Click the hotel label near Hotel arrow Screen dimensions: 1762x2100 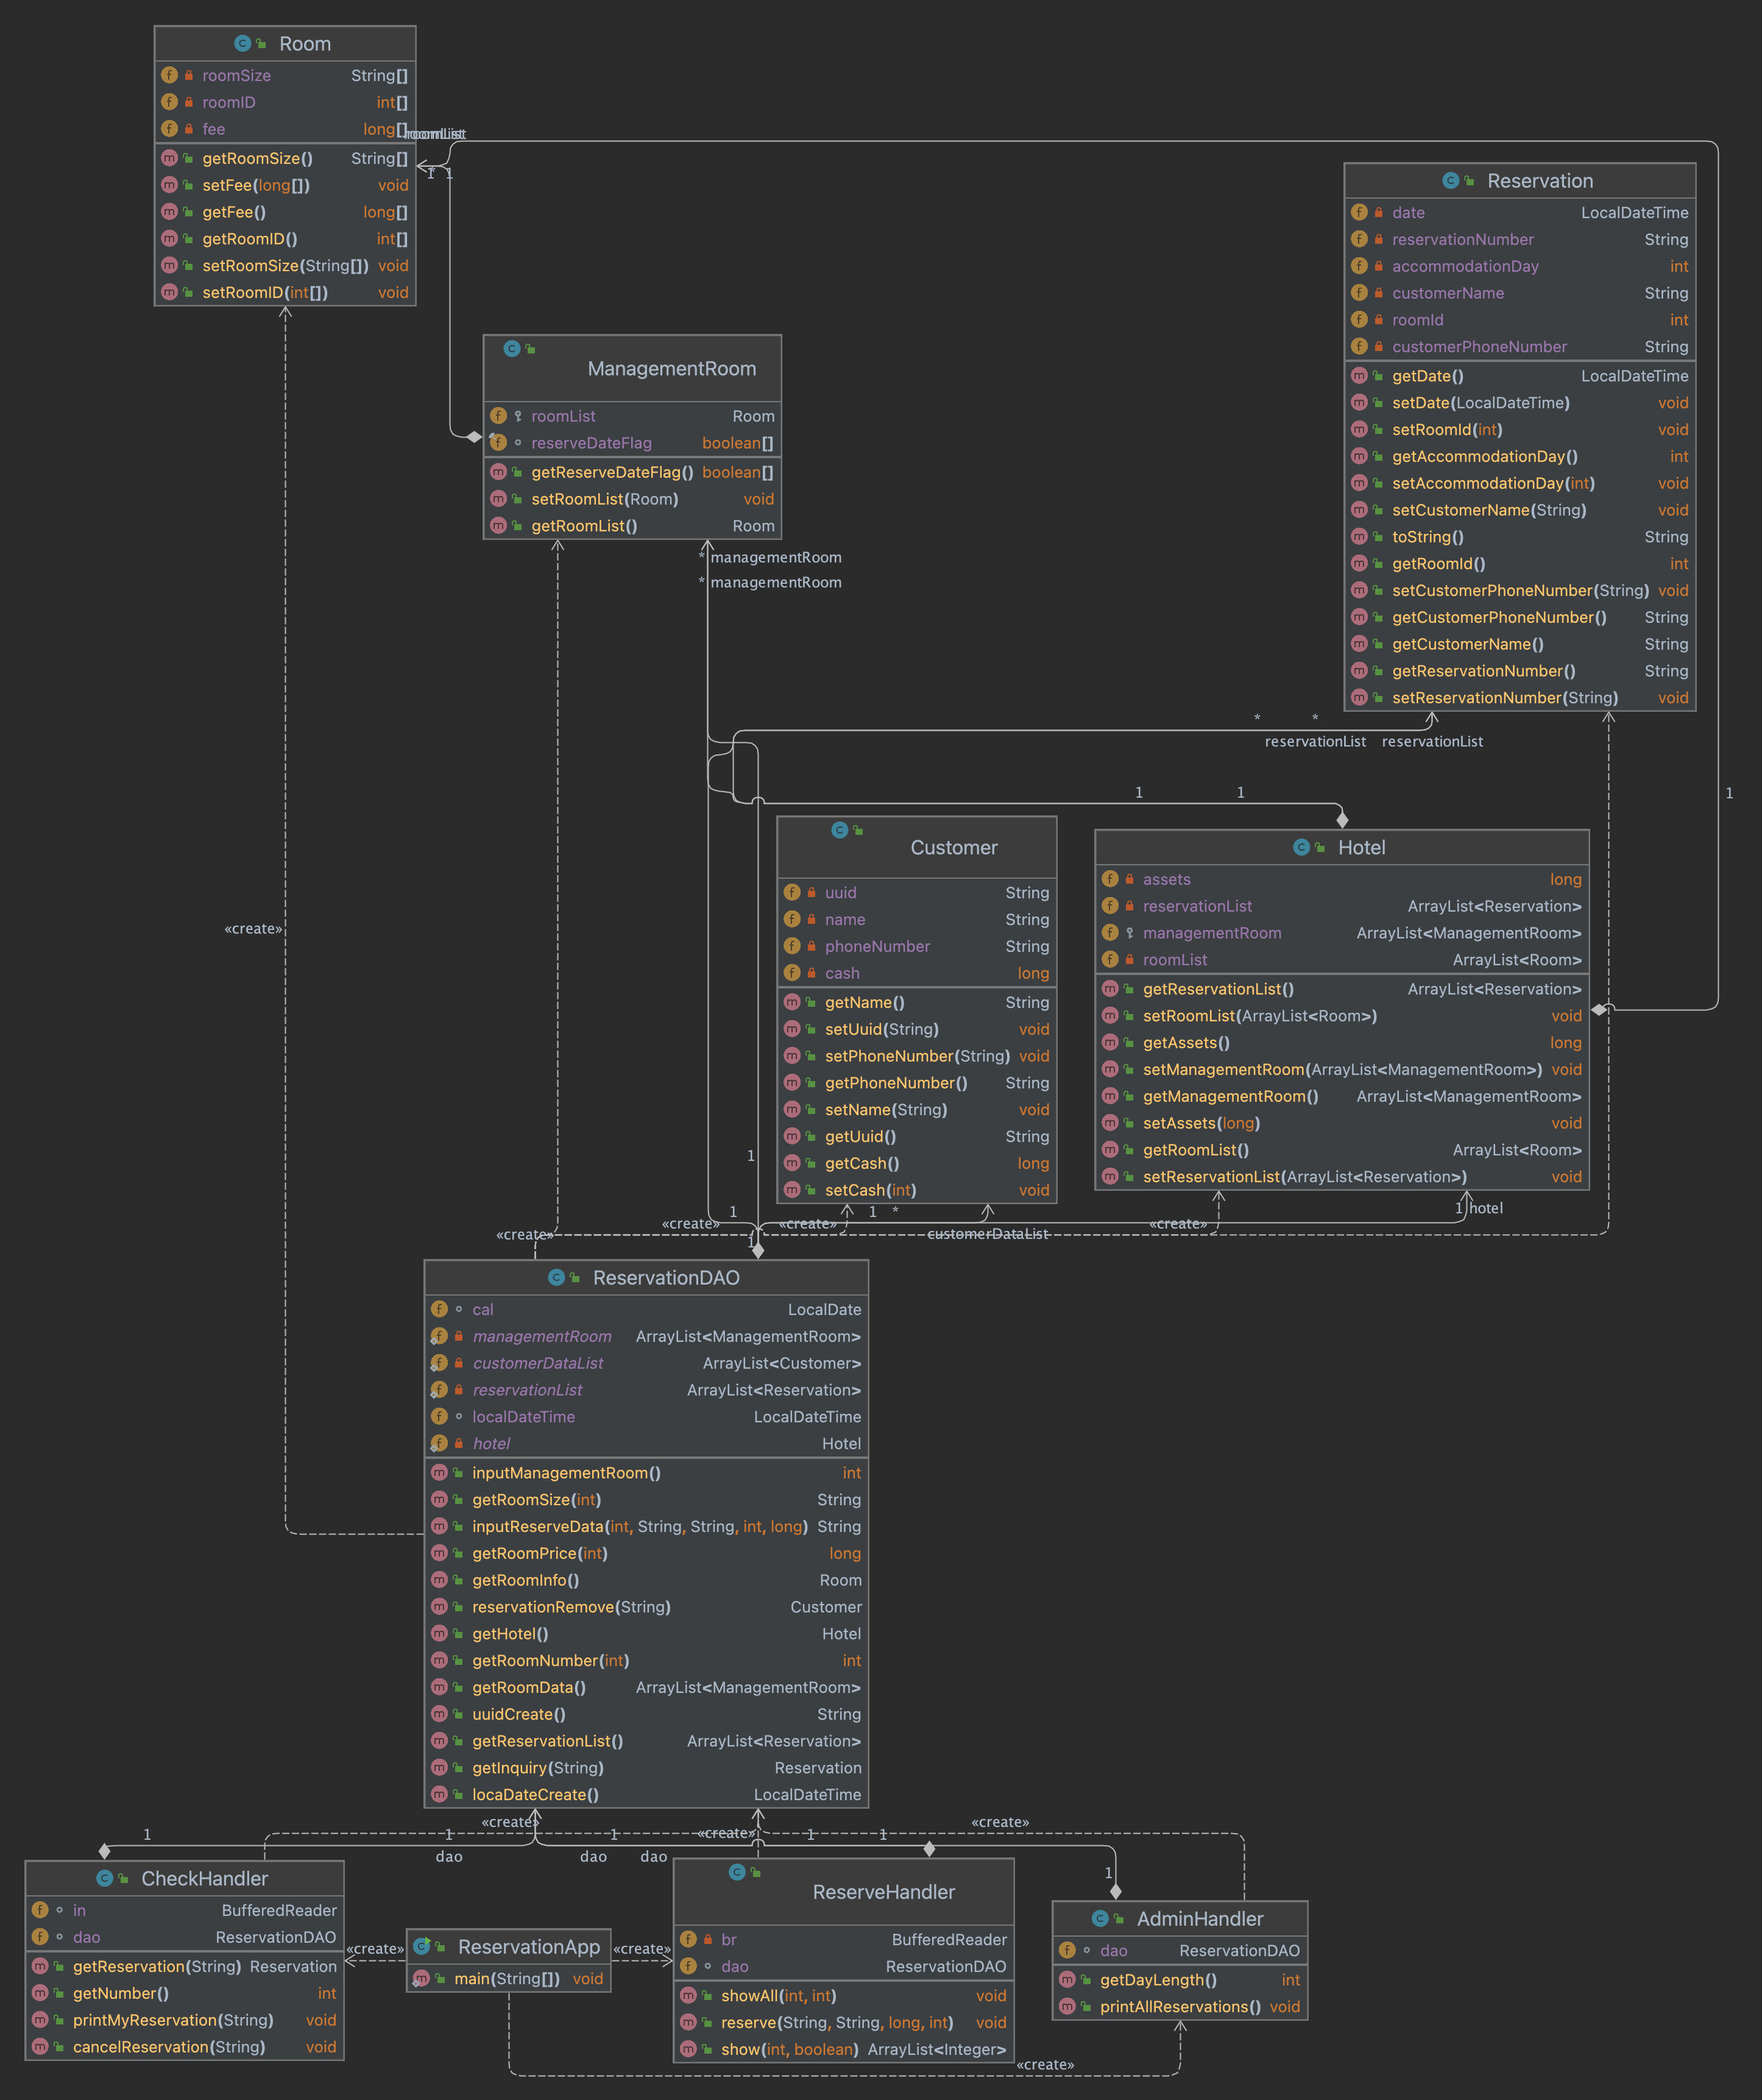tap(1485, 1208)
